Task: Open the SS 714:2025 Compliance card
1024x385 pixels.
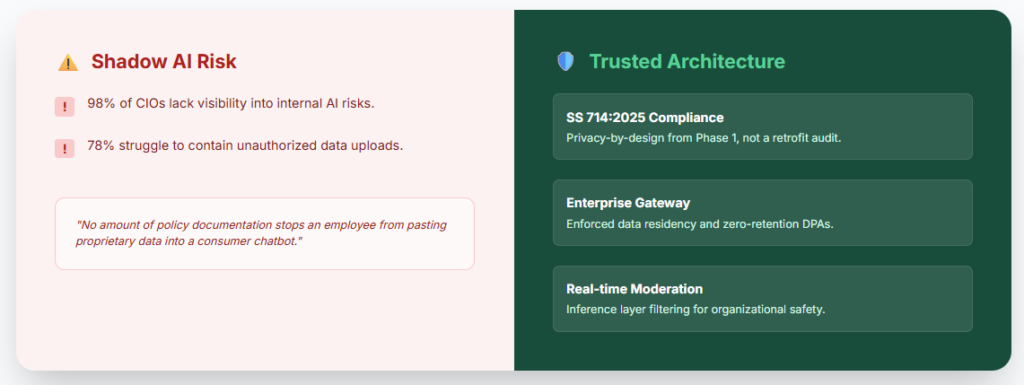Action: tap(763, 127)
